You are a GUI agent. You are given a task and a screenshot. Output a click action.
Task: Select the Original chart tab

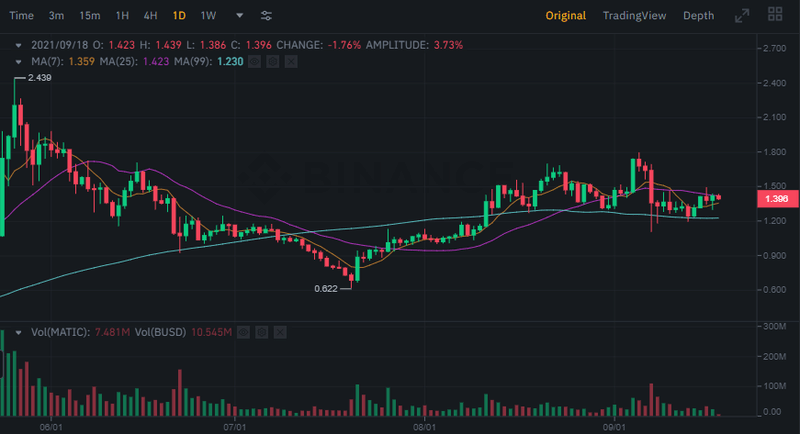tap(566, 16)
